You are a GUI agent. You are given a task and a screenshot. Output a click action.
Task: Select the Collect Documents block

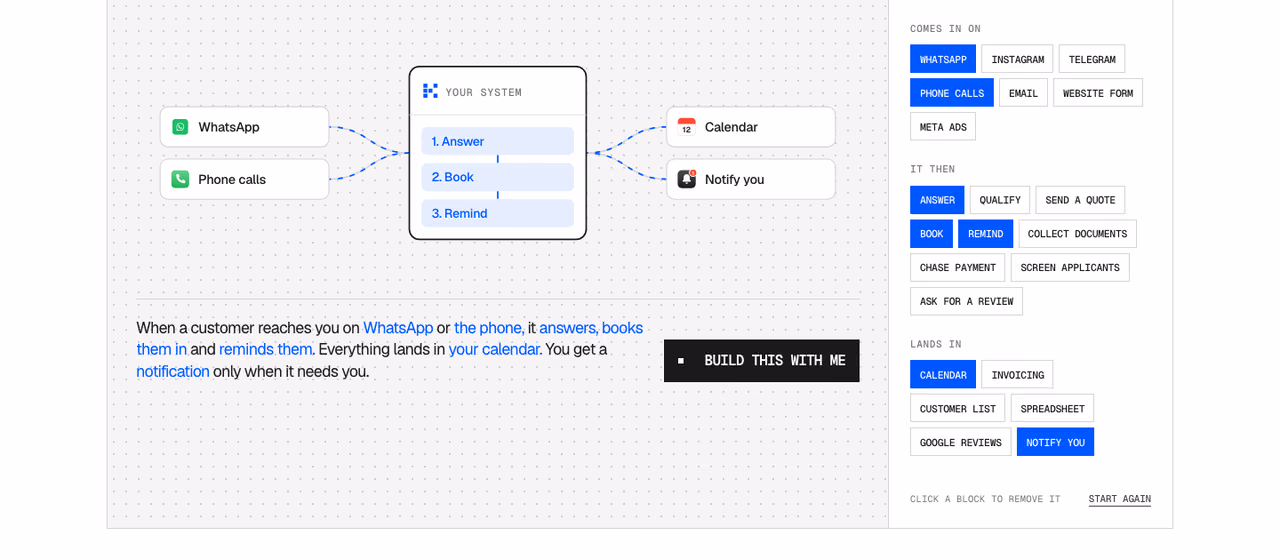(1077, 234)
